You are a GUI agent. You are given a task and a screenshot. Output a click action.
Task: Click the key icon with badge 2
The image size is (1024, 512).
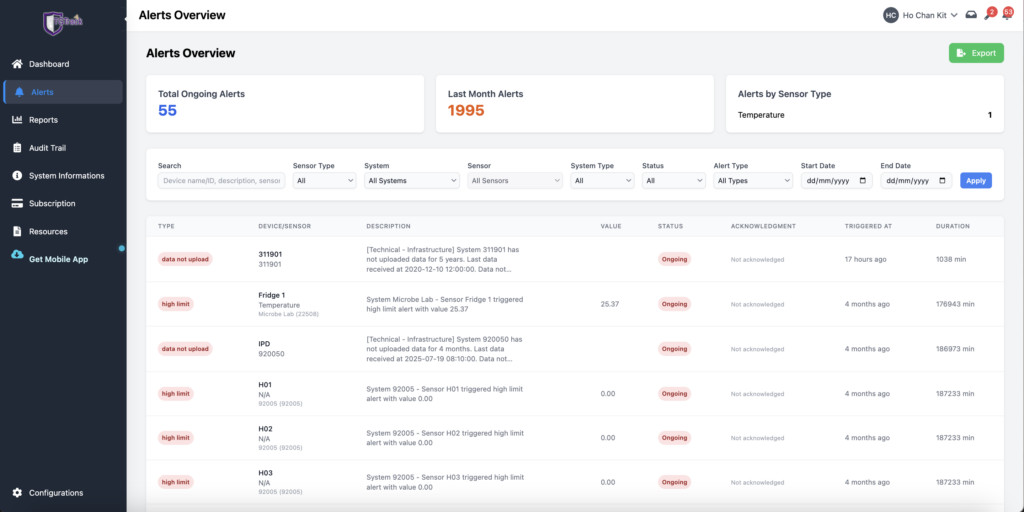988,15
